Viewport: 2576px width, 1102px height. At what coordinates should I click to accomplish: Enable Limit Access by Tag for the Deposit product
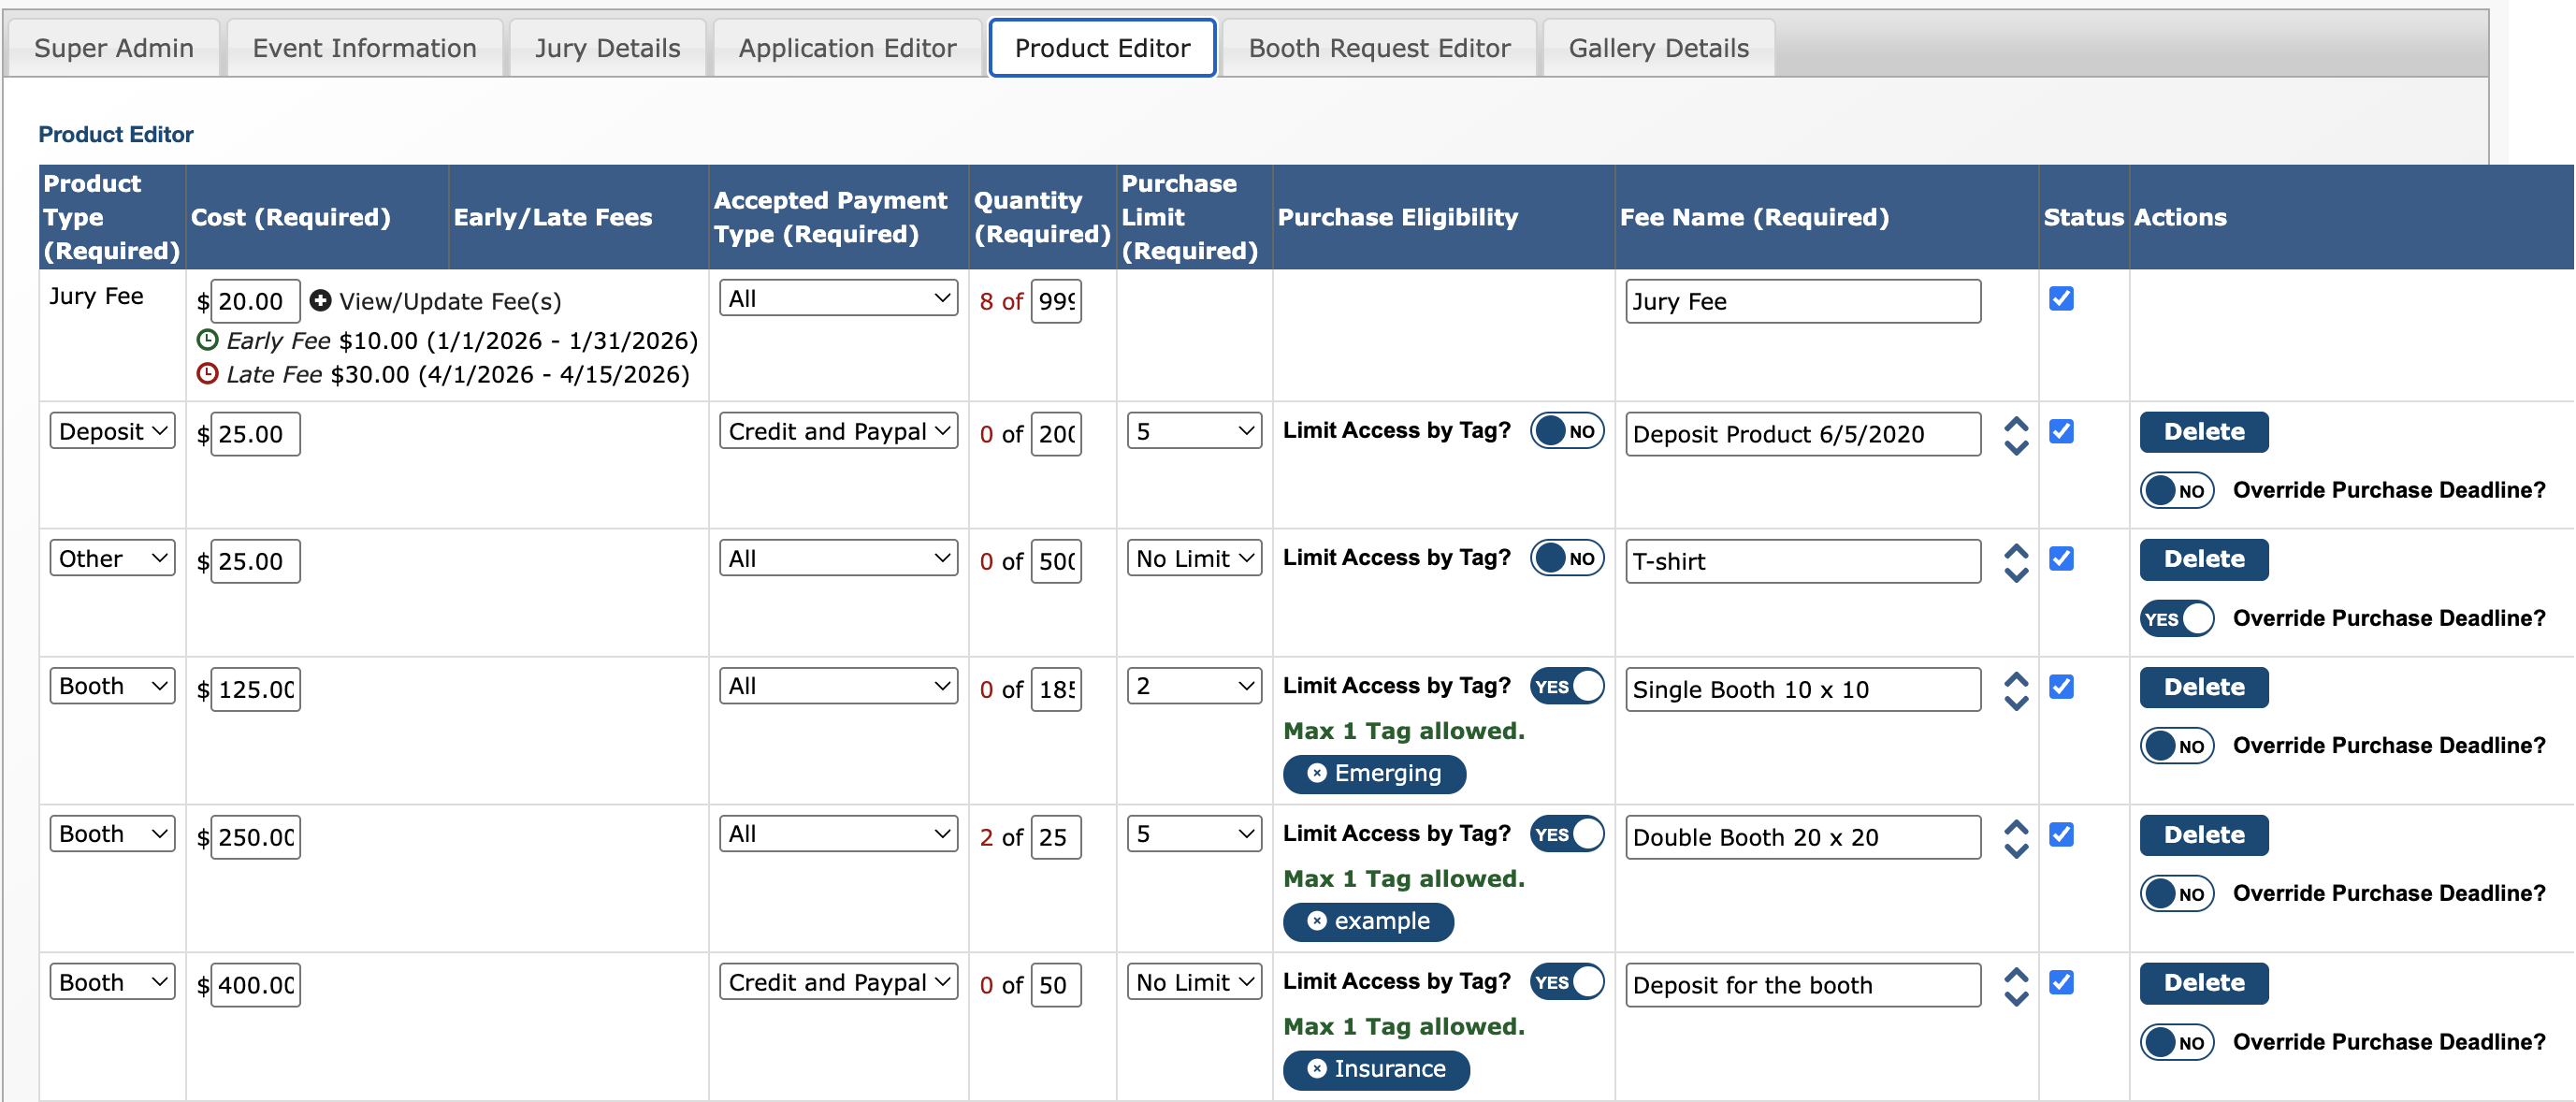[1566, 430]
